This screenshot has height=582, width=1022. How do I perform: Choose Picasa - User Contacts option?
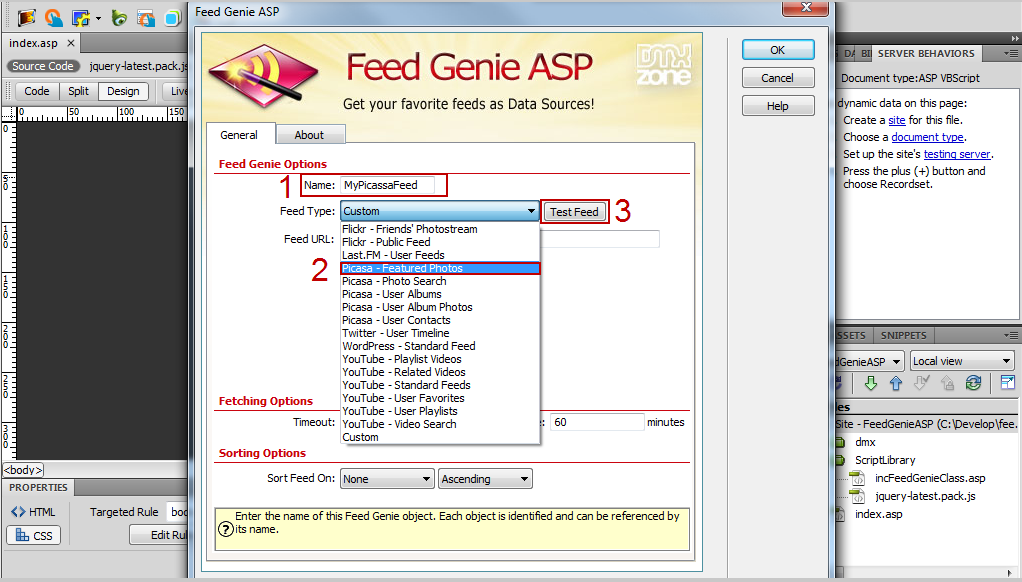(440, 320)
